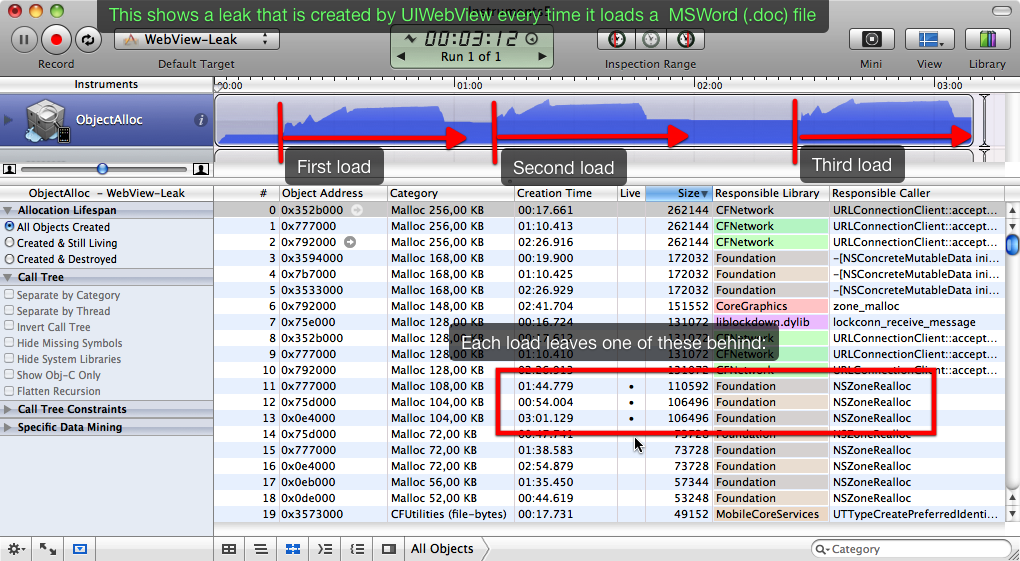Sort by the Live column header
The height and width of the screenshot is (561, 1020).
631,193
